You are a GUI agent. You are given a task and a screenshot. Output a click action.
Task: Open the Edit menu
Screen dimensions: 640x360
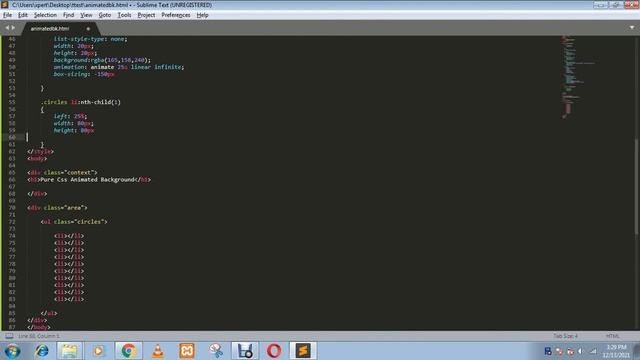(23, 15)
